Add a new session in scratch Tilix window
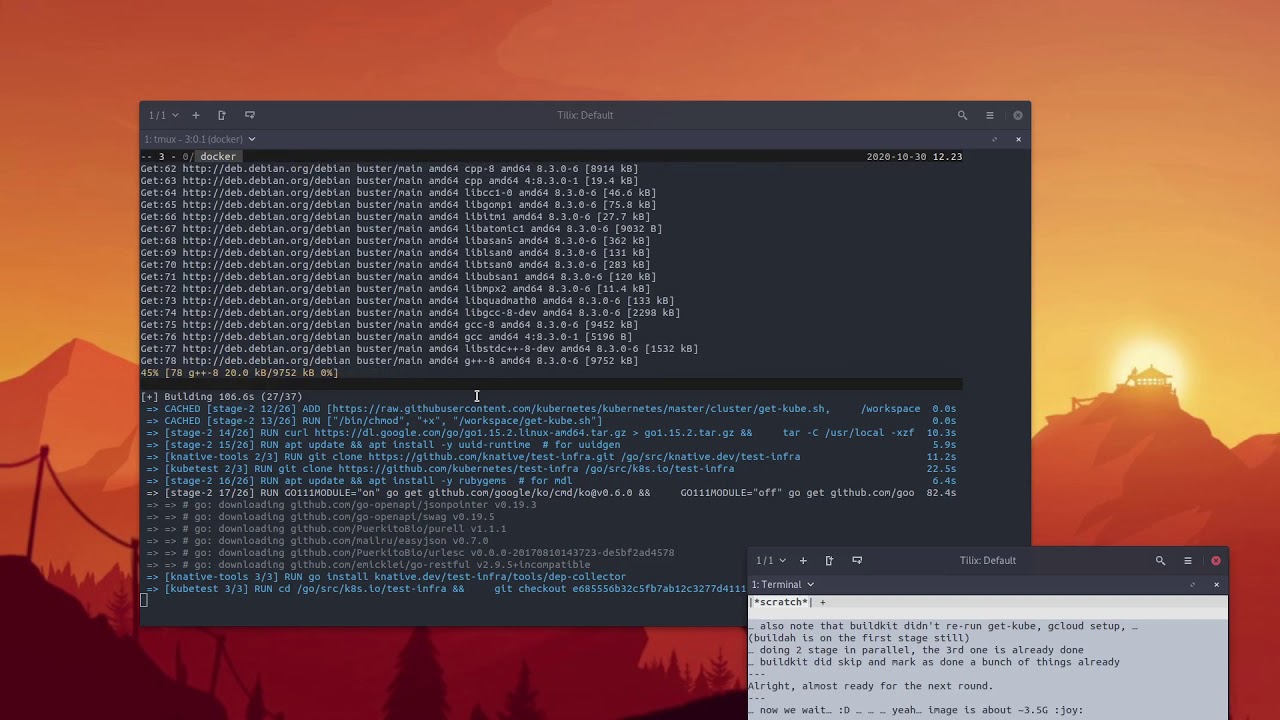The height and width of the screenshot is (720, 1280). pos(802,560)
